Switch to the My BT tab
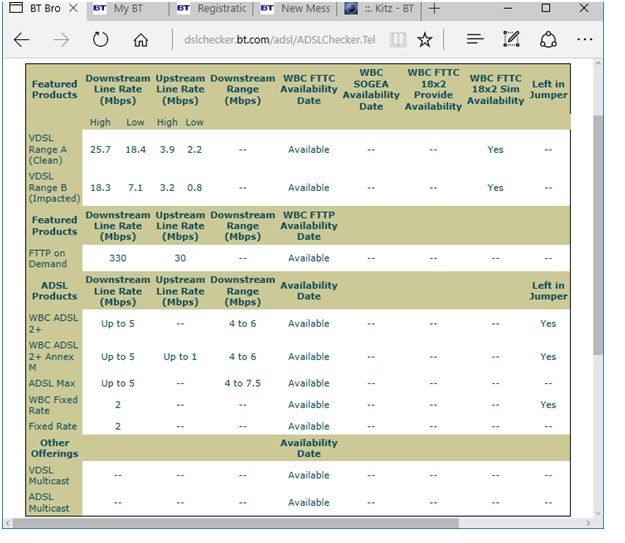 128,9
